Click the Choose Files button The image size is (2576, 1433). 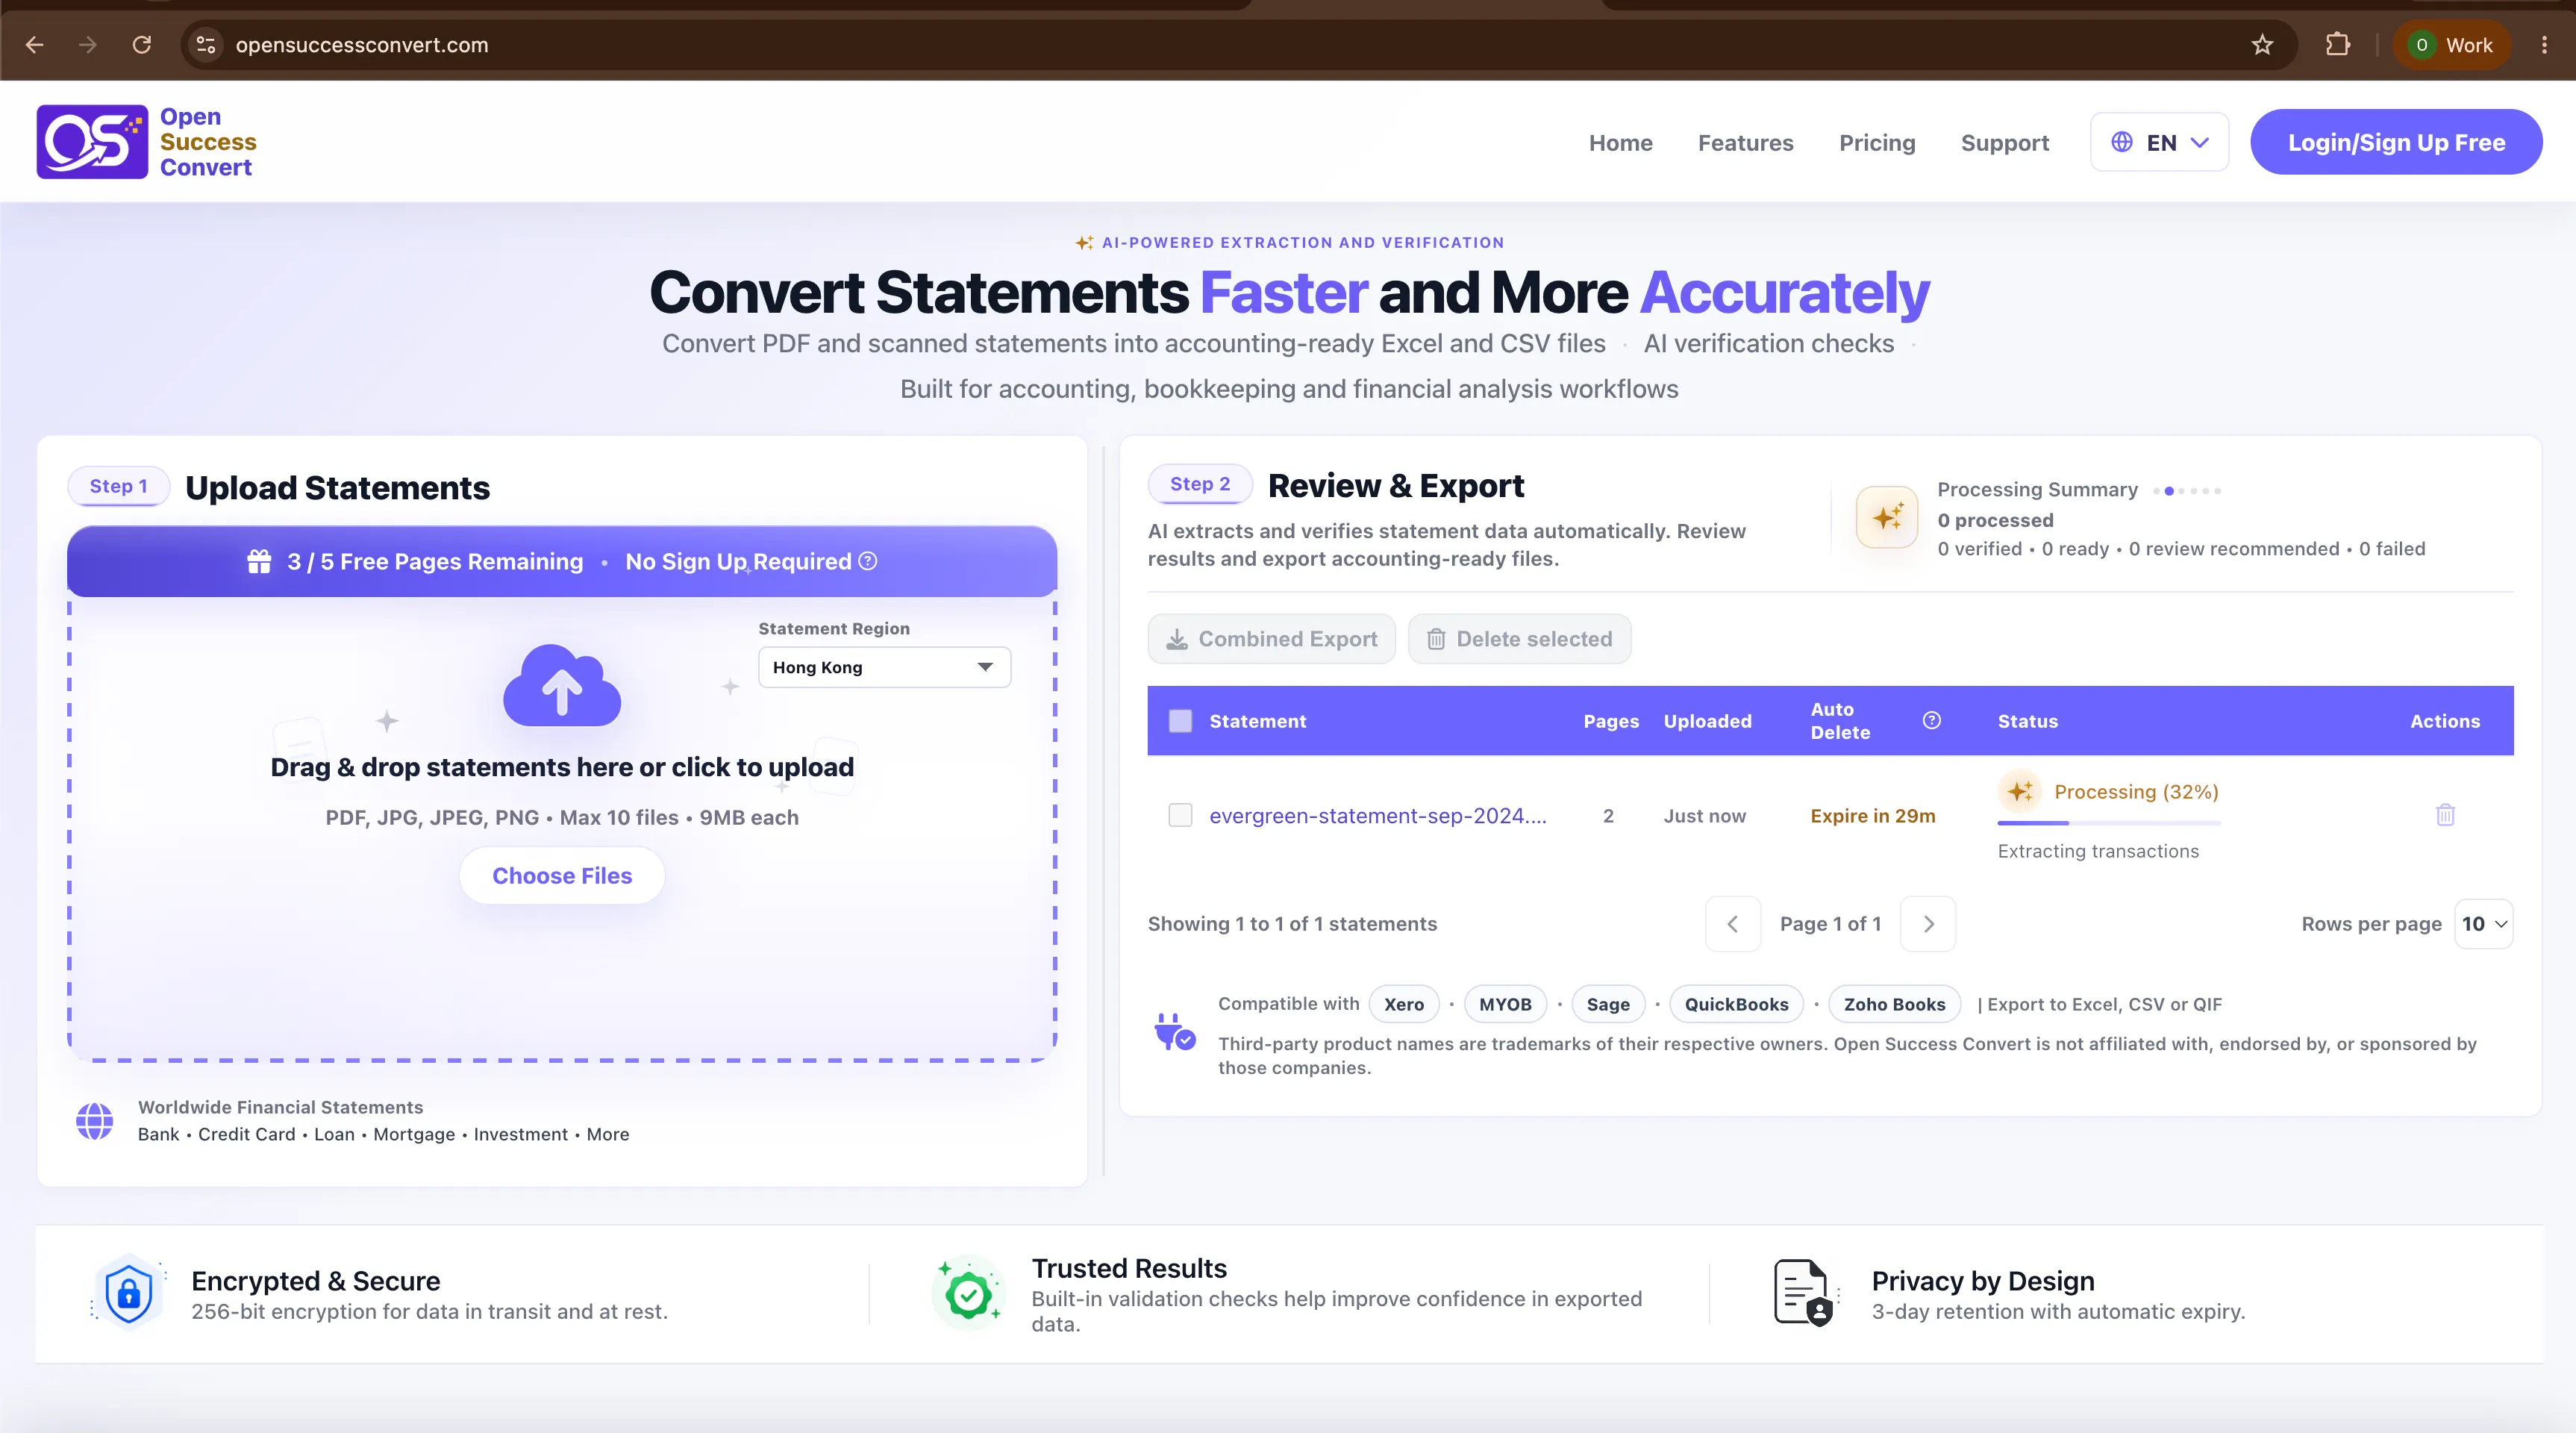click(562, 875)
